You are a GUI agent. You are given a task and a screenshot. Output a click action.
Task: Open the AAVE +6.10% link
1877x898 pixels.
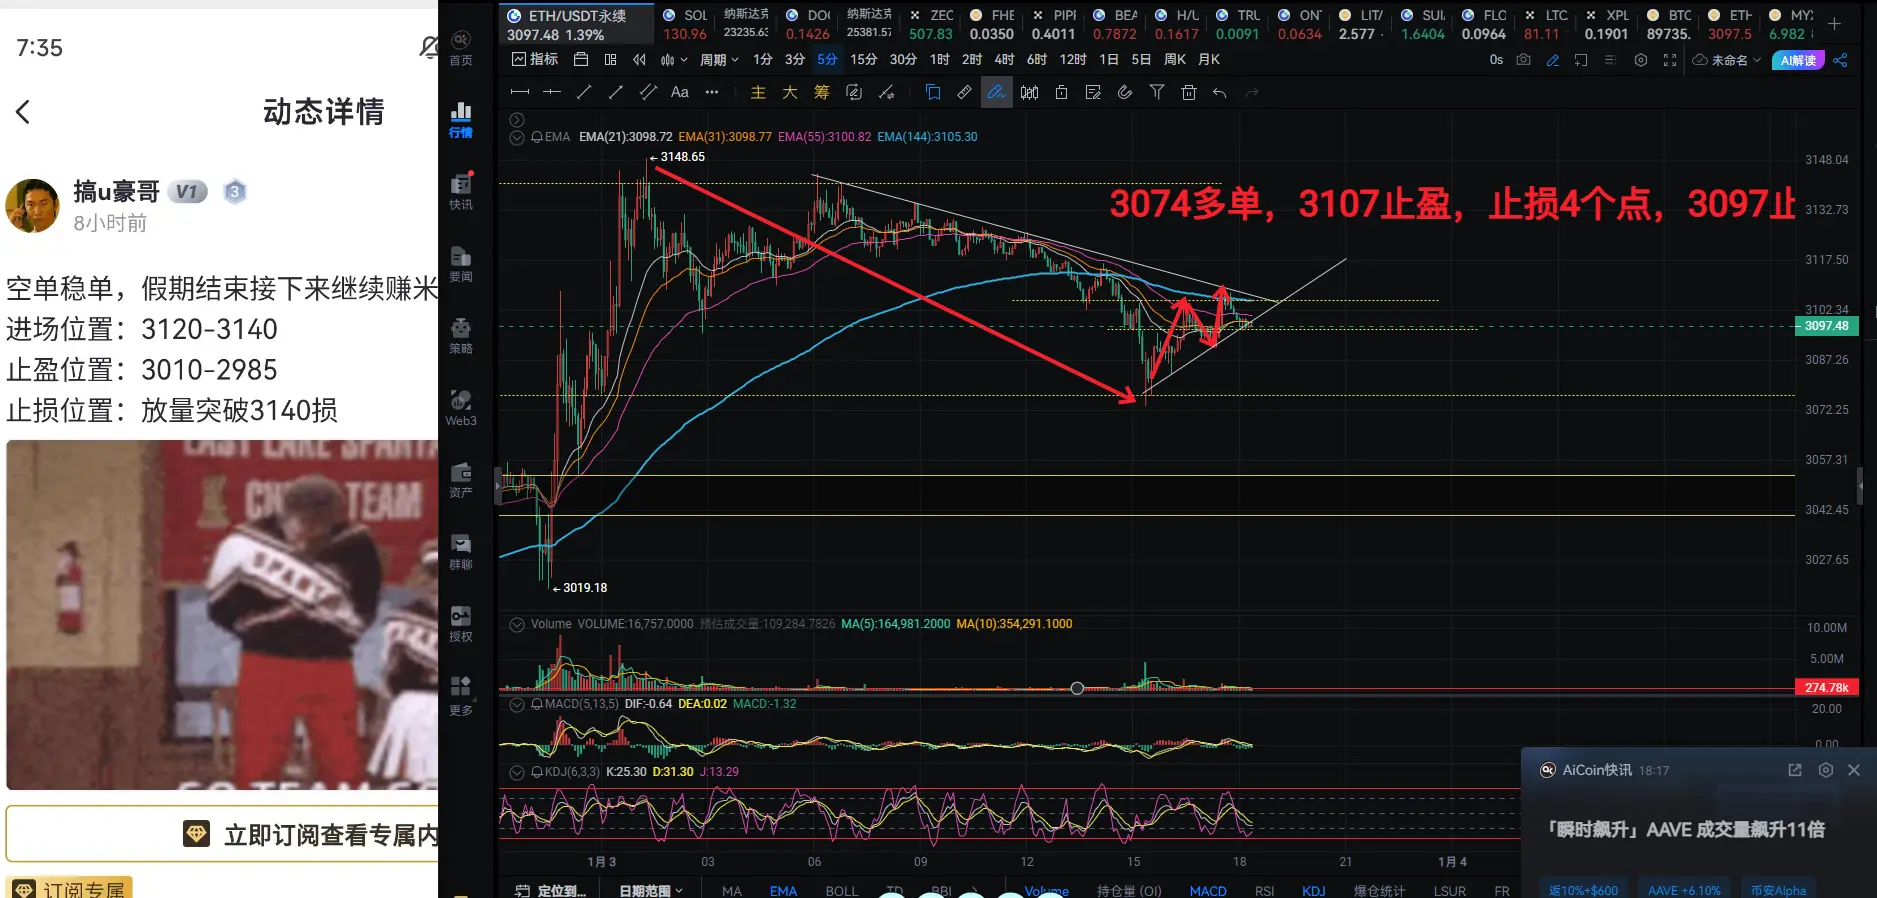tap(1685, 889)
